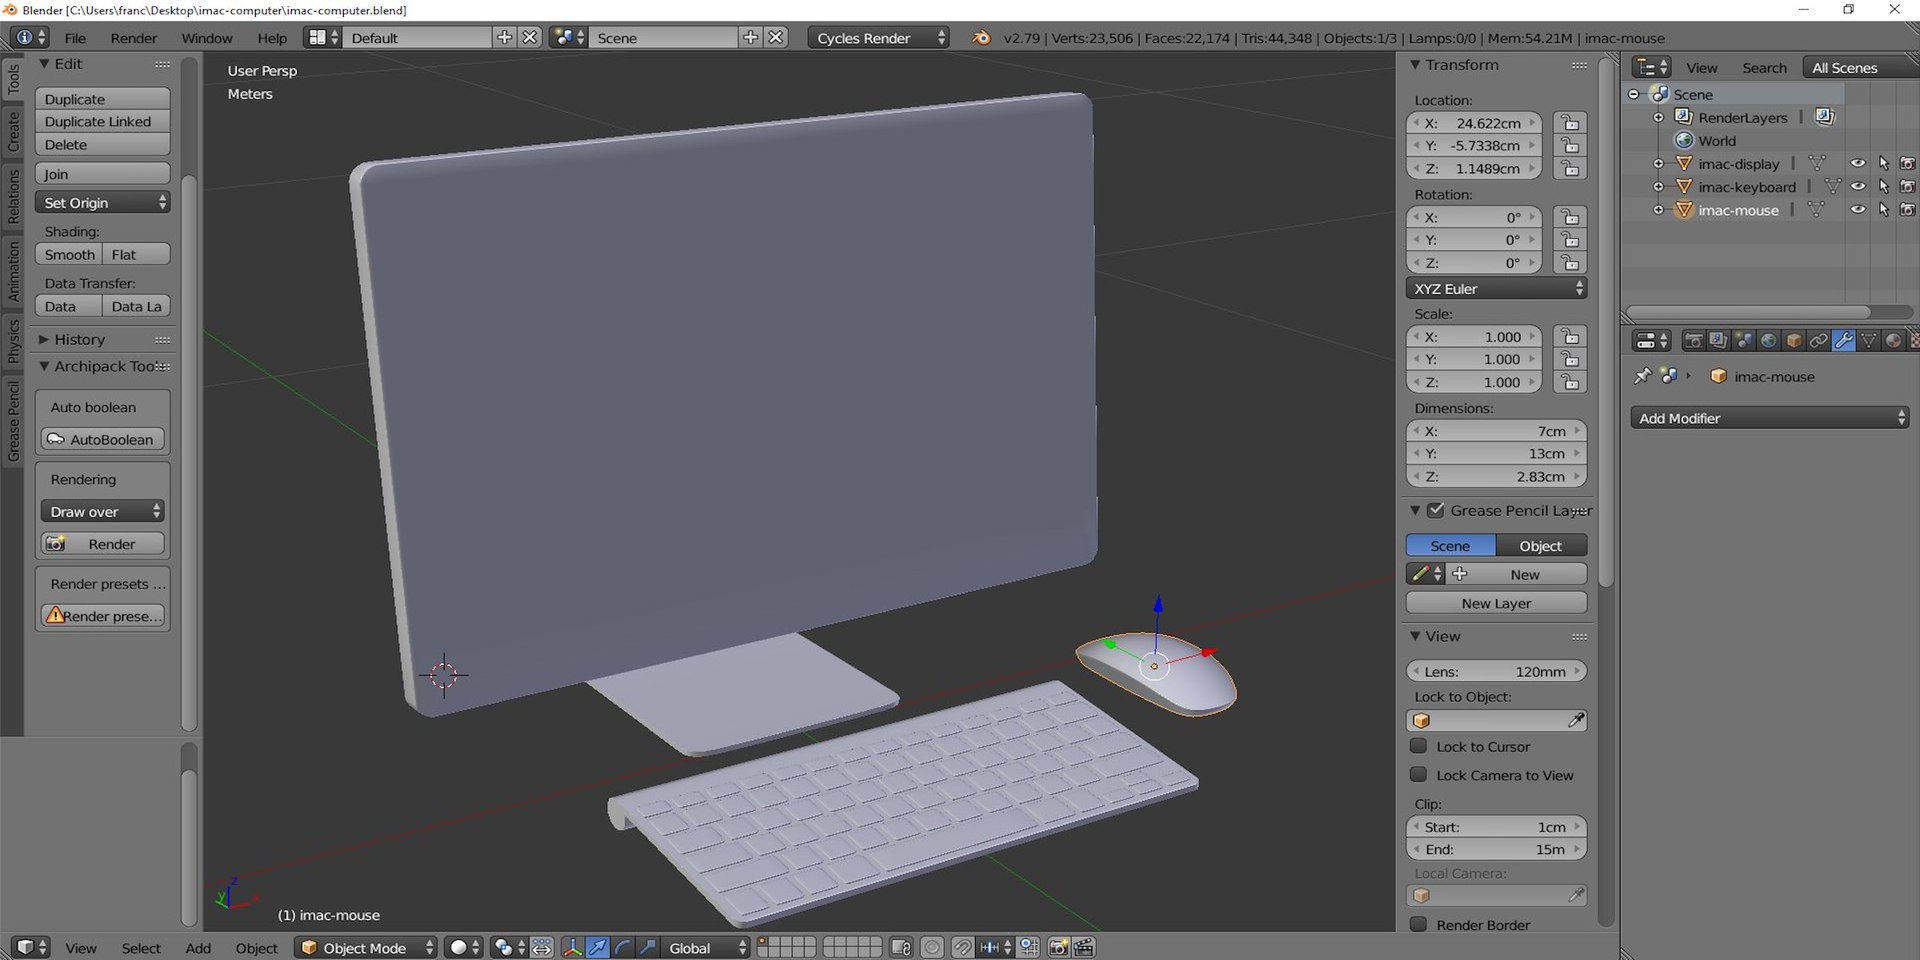Open the Constraints chain-link properties tab
This screenshot has height=960, width=1920.
[x=1818, y=341]
